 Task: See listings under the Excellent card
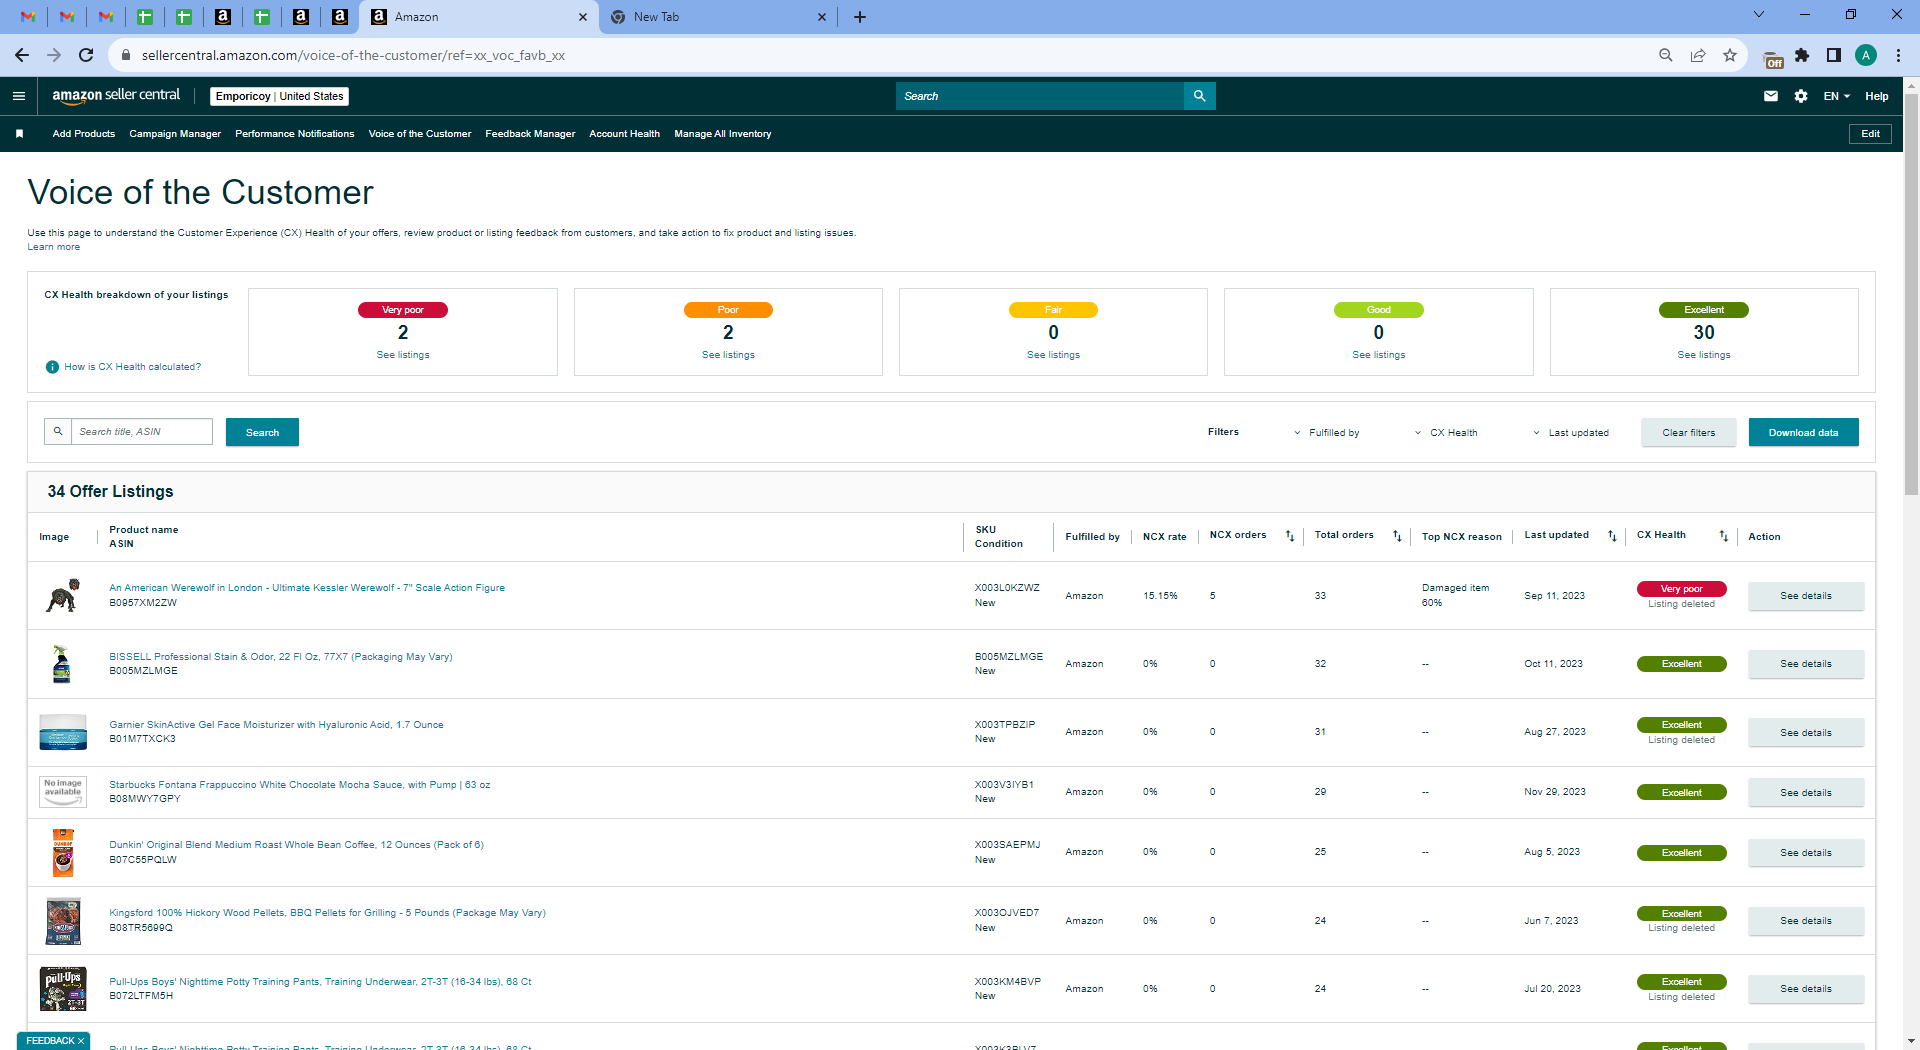coord(1704,355)
